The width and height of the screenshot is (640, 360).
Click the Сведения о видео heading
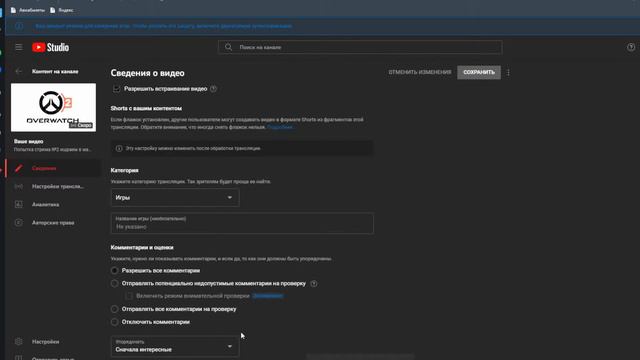(x=147, y=73)
